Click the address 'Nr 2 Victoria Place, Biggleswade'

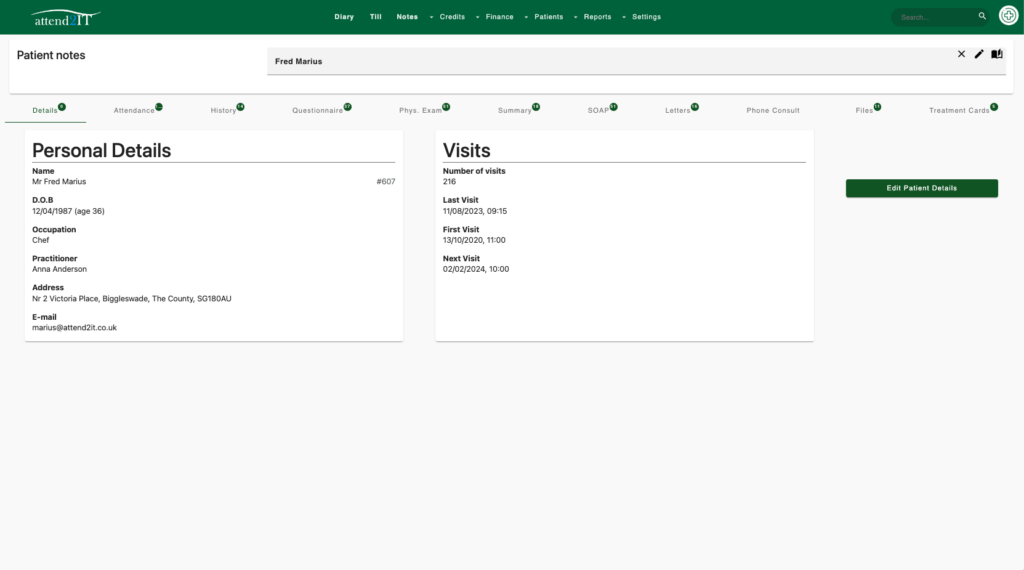[90, 298]
